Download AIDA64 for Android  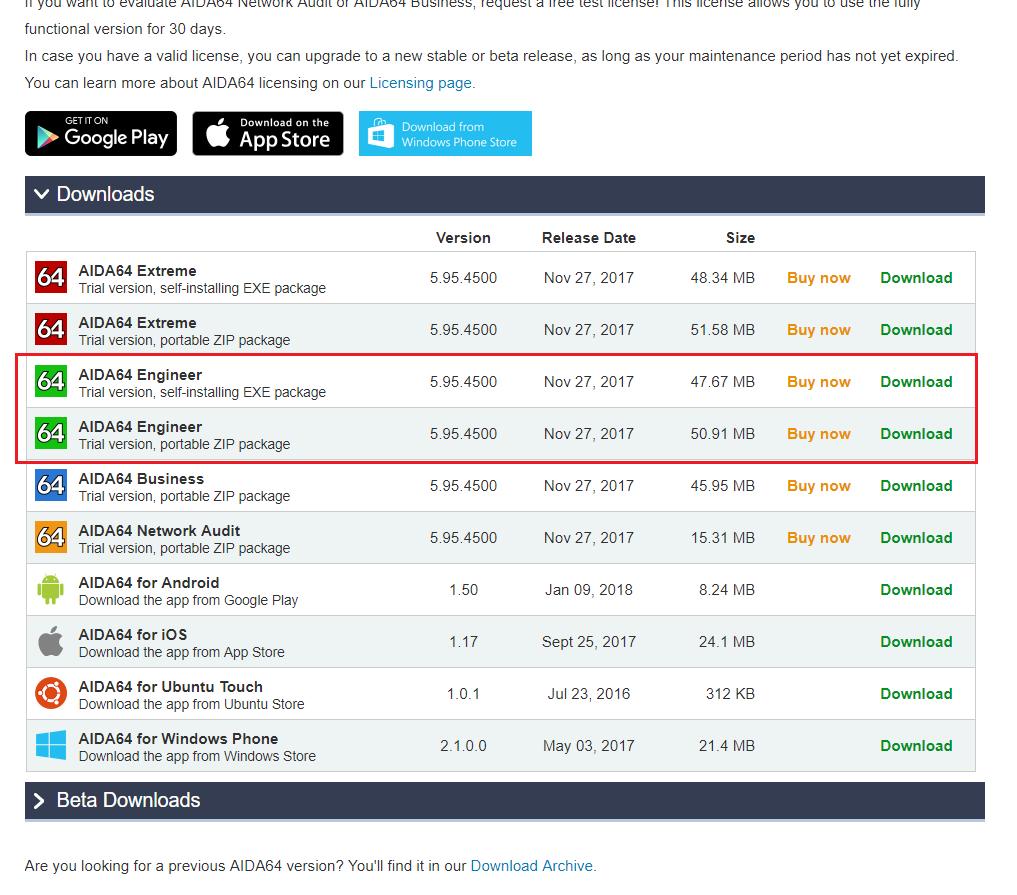pos(915,590)
